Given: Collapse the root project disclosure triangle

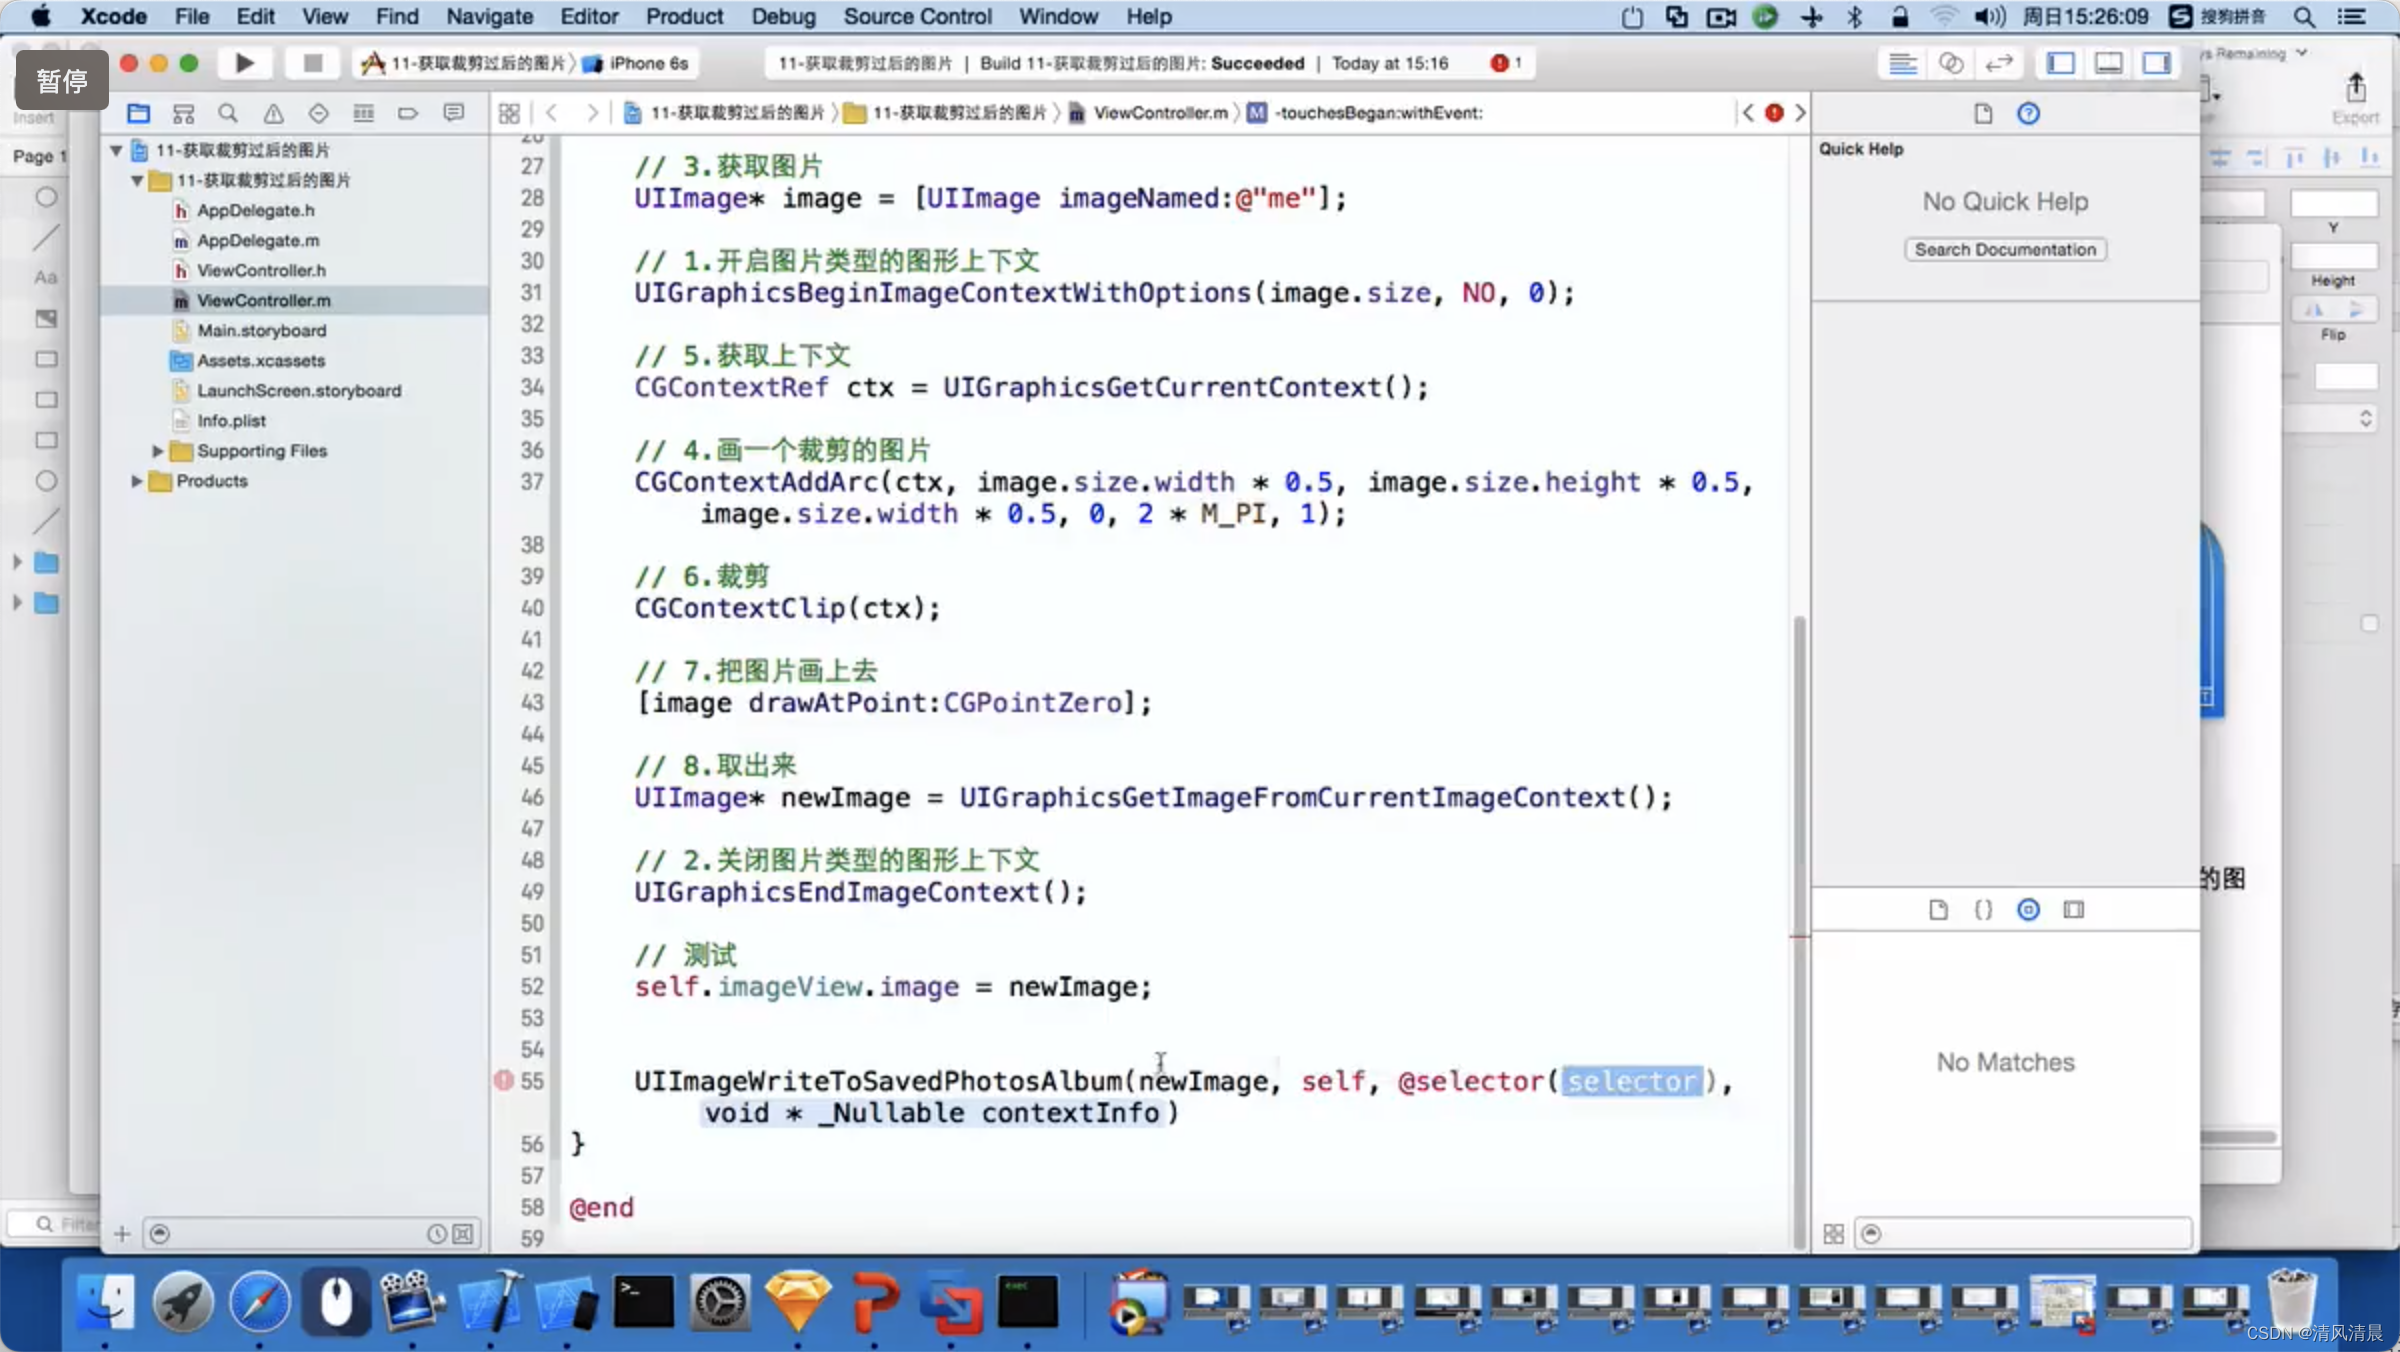Looking at the screenshot, I should [x=116, y=150].
